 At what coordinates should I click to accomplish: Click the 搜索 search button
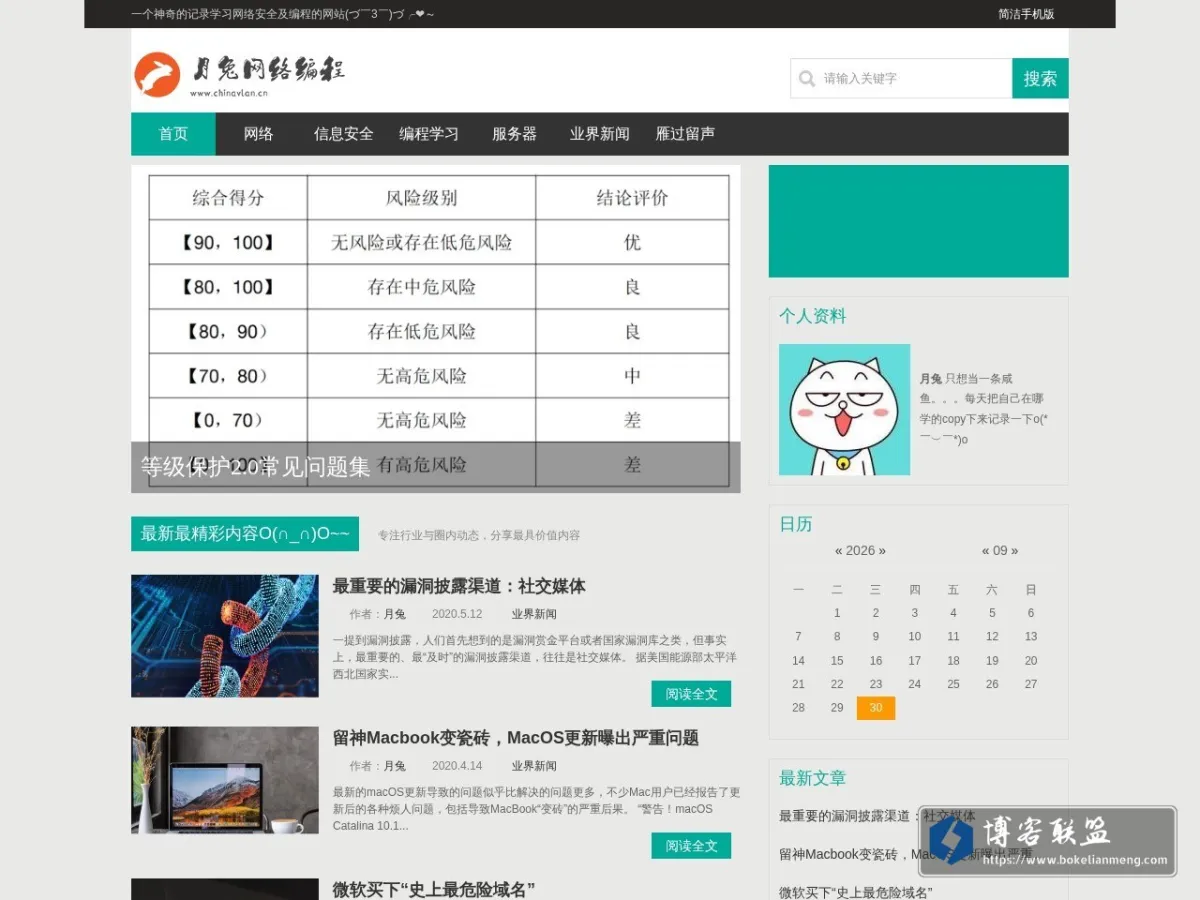click(1040, 78)
